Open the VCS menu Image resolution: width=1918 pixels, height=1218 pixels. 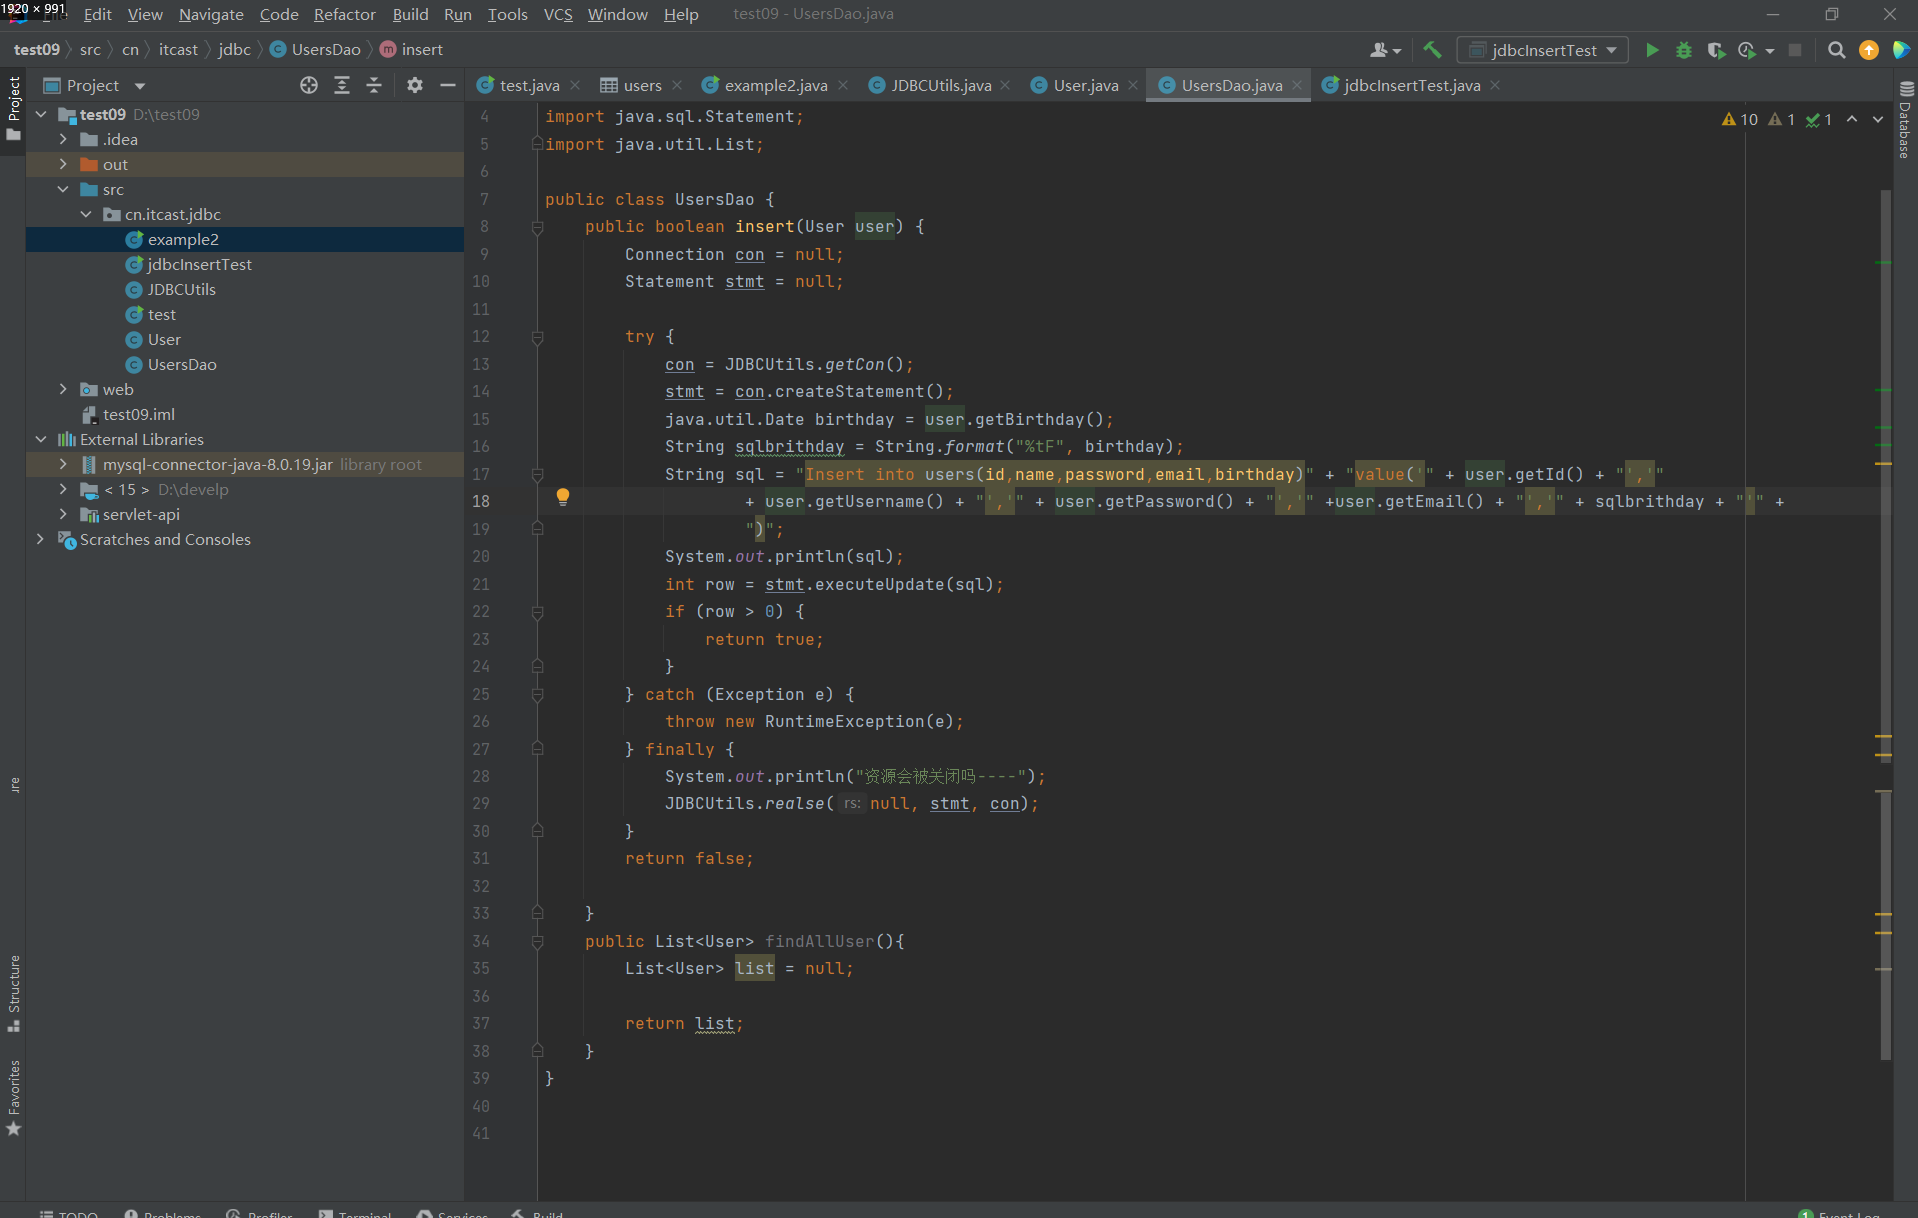tap(557, 14)
